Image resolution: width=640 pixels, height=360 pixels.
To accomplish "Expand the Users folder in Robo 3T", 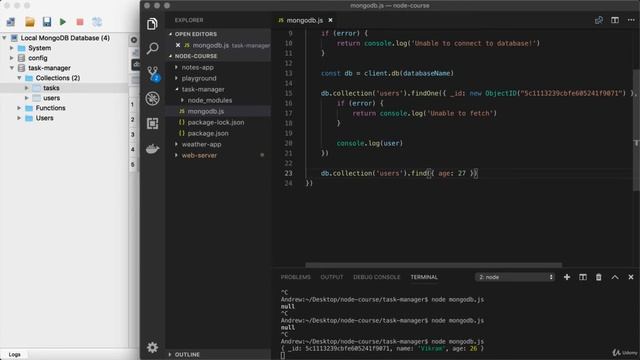I will (19, 118).
